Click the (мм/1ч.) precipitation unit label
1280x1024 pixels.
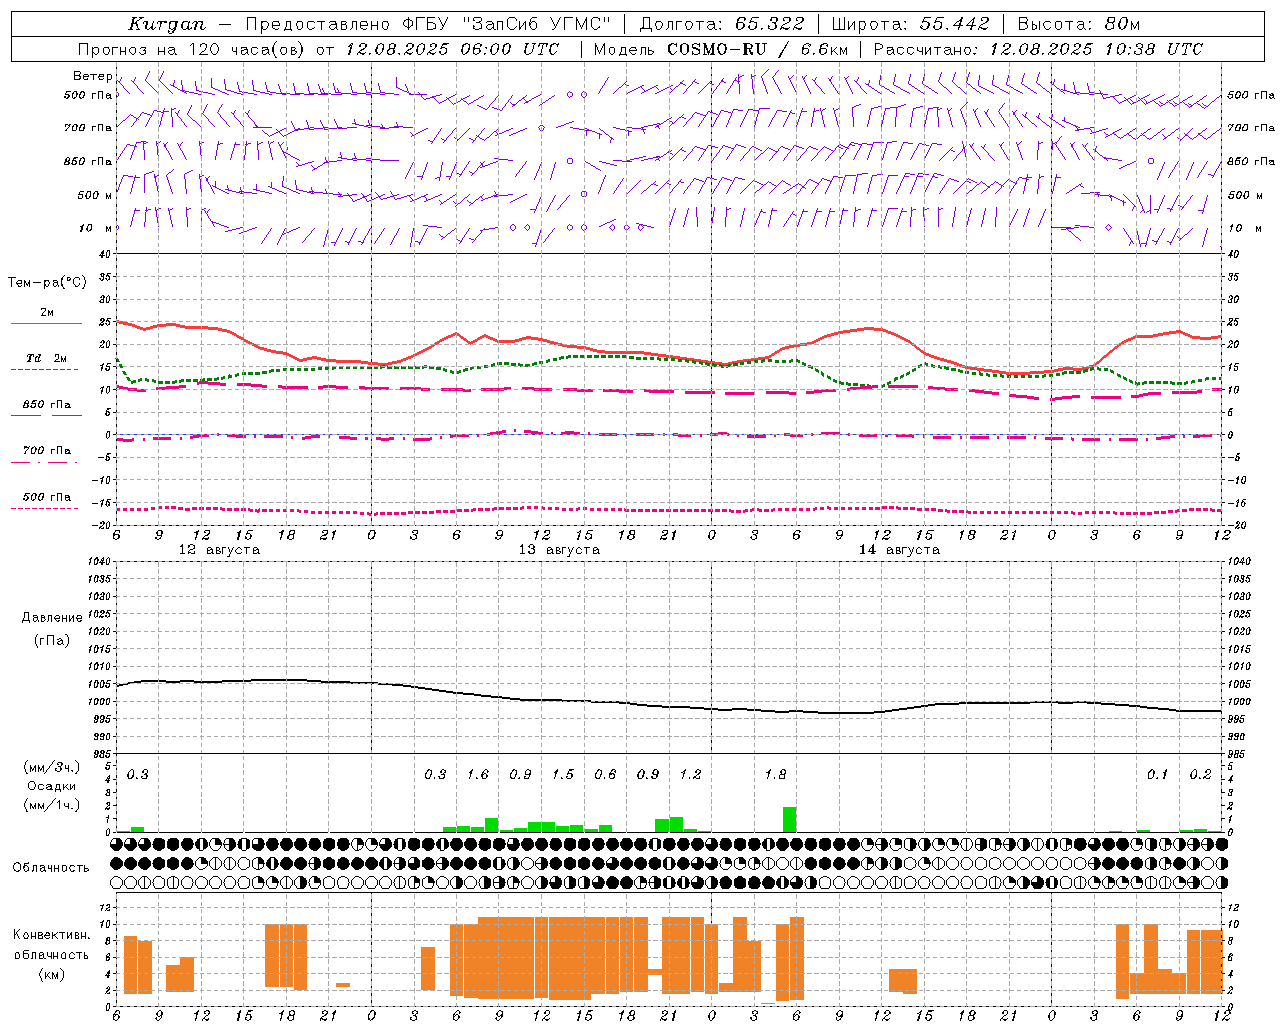click(x=52, y=805)
